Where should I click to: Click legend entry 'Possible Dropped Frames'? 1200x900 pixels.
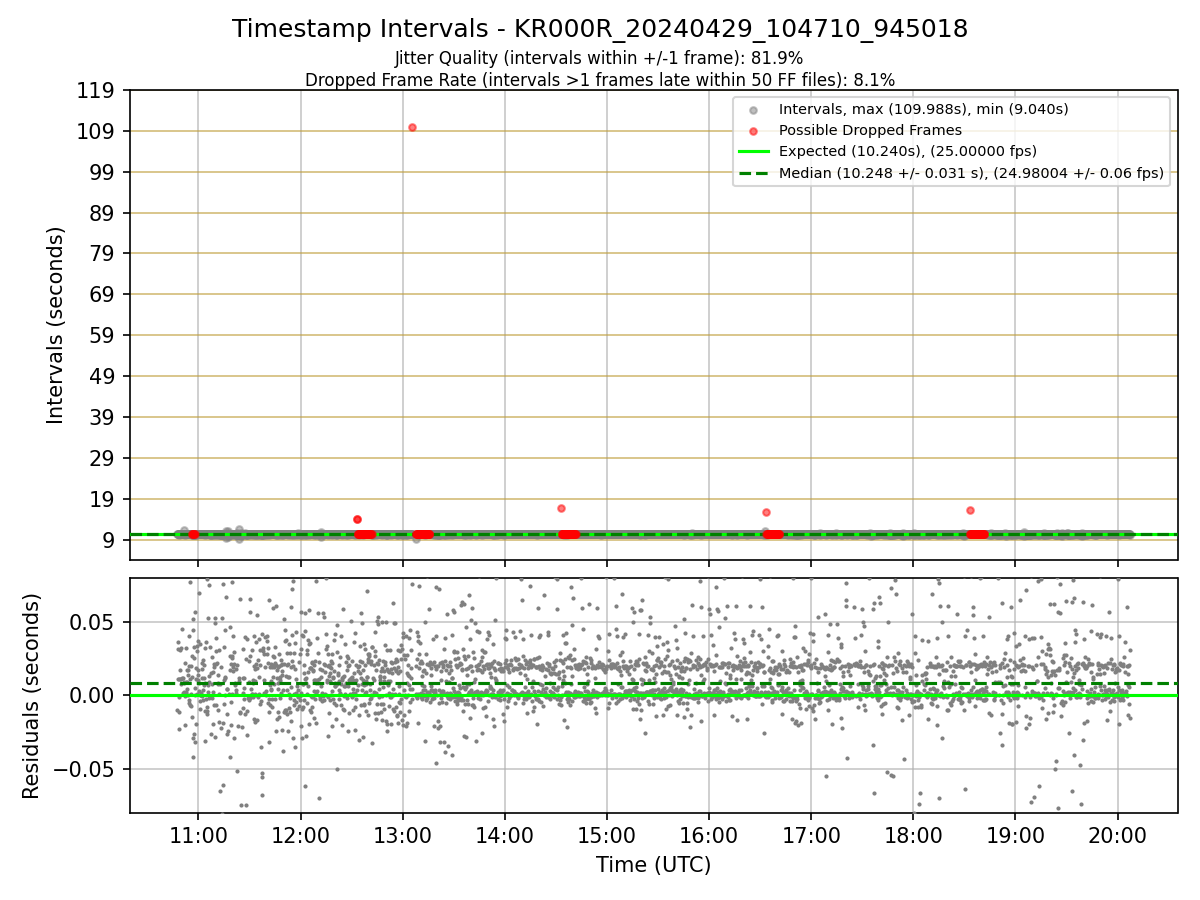870,130
